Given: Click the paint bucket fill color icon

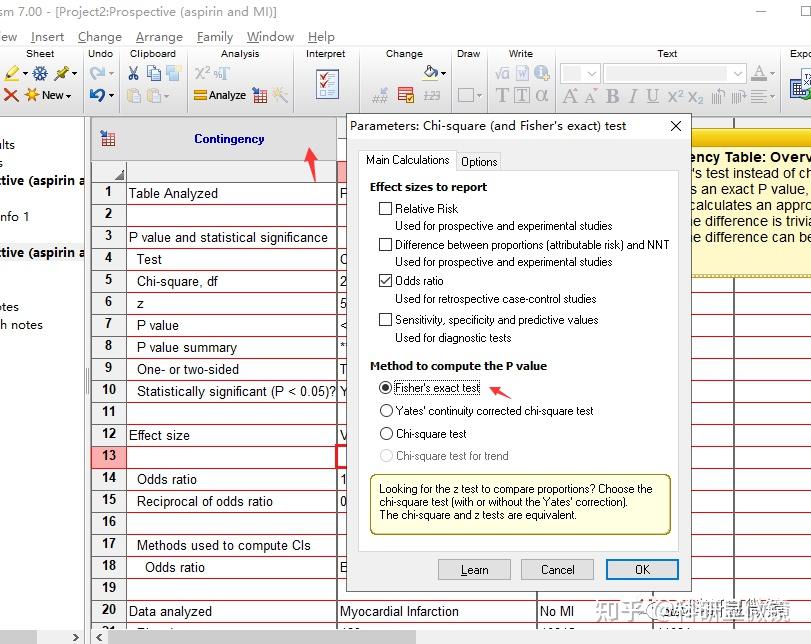Looking at the screenshot, I should (430, 72).
